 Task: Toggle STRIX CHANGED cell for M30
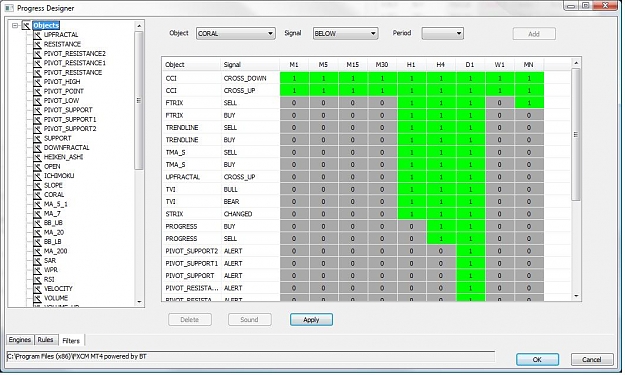click(382, 214)
